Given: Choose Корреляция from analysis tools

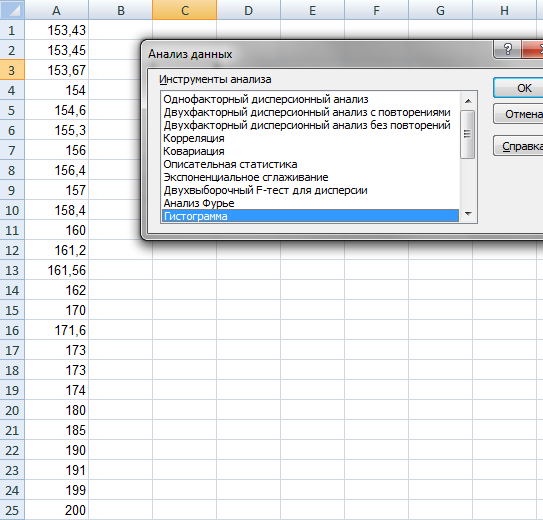Looking at the screenshot, I should coord(194,138).
